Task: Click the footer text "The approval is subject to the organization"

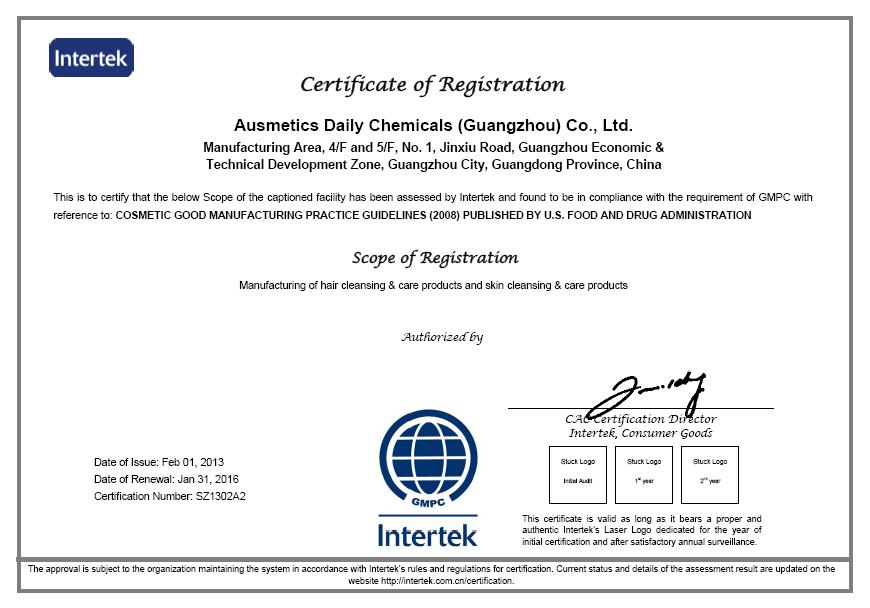Action: click(431, 575)
